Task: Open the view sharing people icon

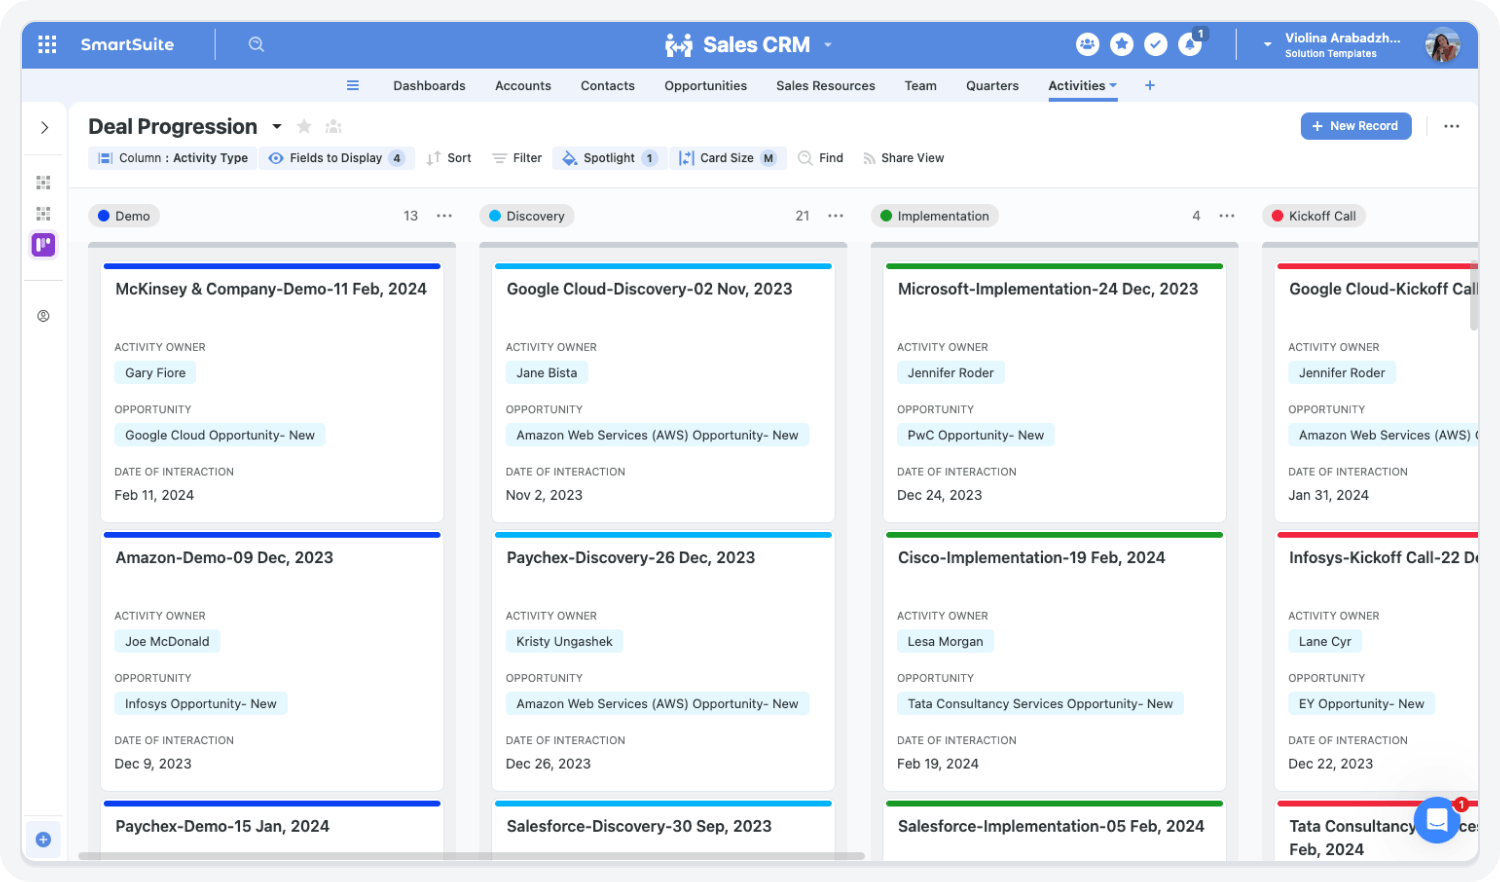Action: 334,126
